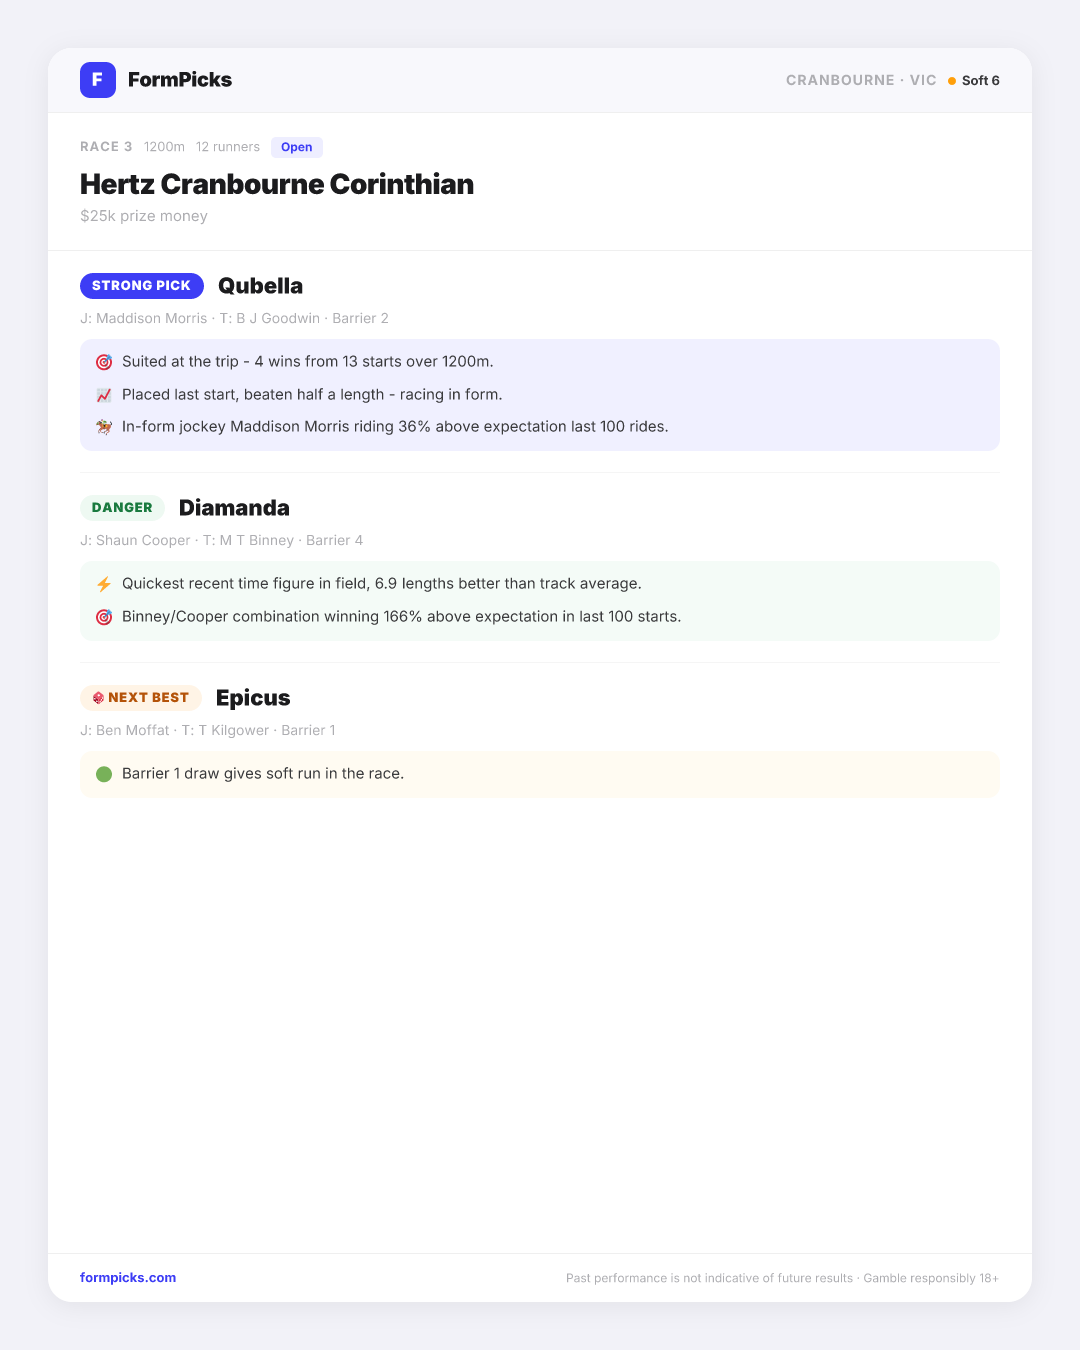Open the Epicus runner name
1080x1350 pixels.
click(x=253, y=698)
